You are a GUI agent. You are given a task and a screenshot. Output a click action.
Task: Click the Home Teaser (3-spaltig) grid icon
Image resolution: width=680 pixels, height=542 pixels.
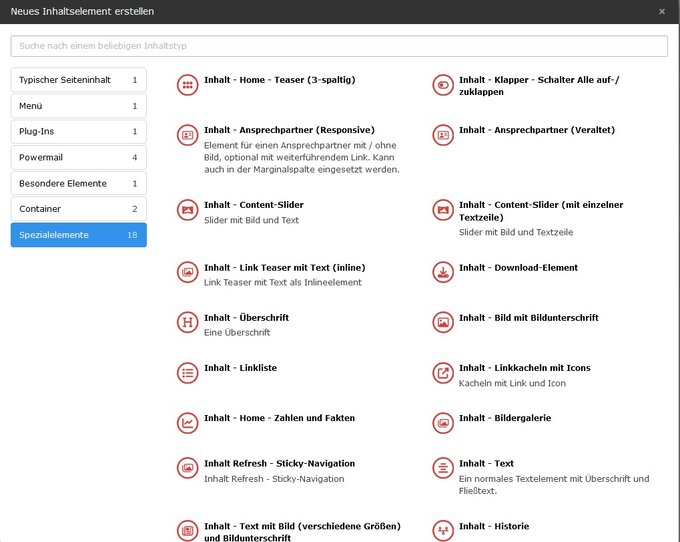186,85
